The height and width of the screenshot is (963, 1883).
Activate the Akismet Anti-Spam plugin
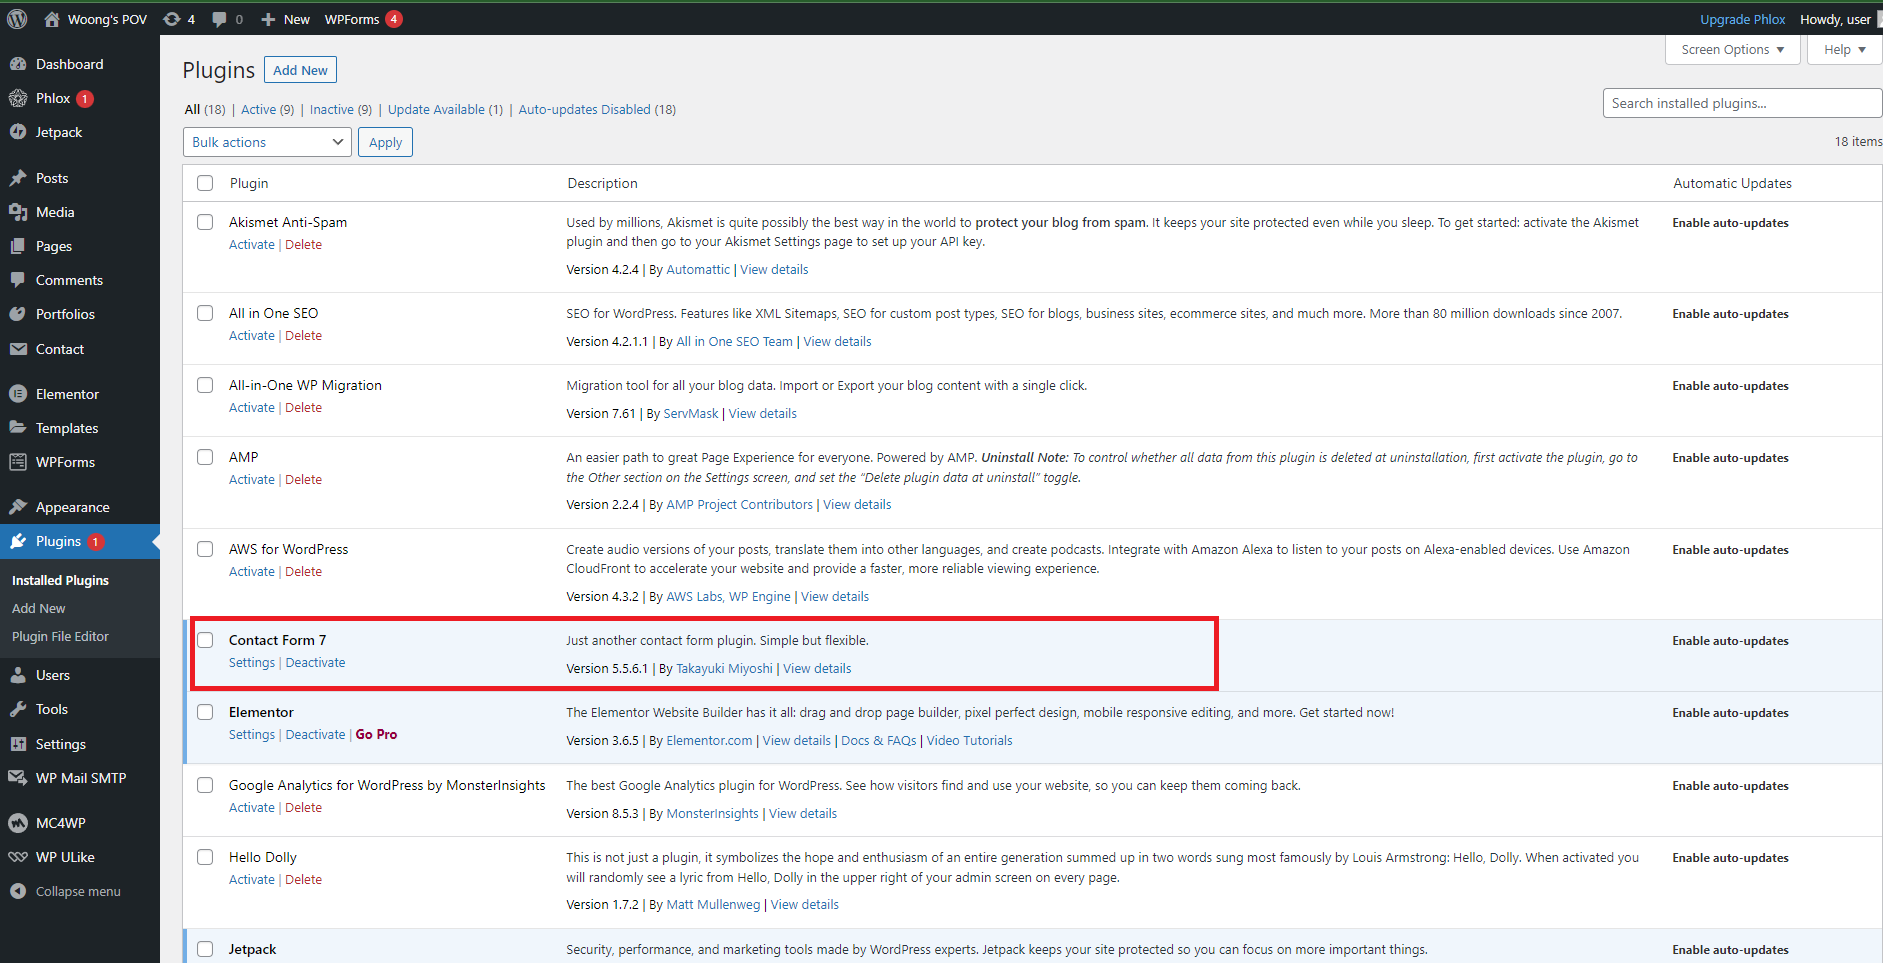[252, 244]
